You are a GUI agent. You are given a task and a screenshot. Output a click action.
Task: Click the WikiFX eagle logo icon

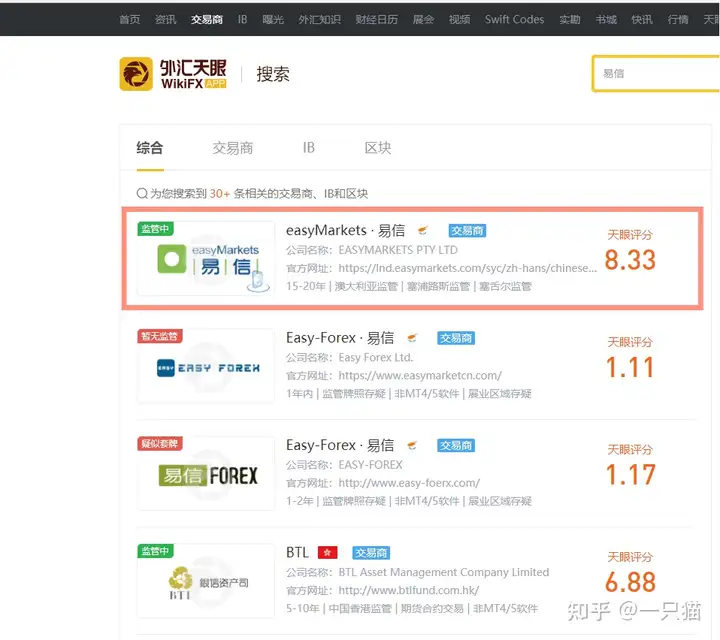(136, 74)
